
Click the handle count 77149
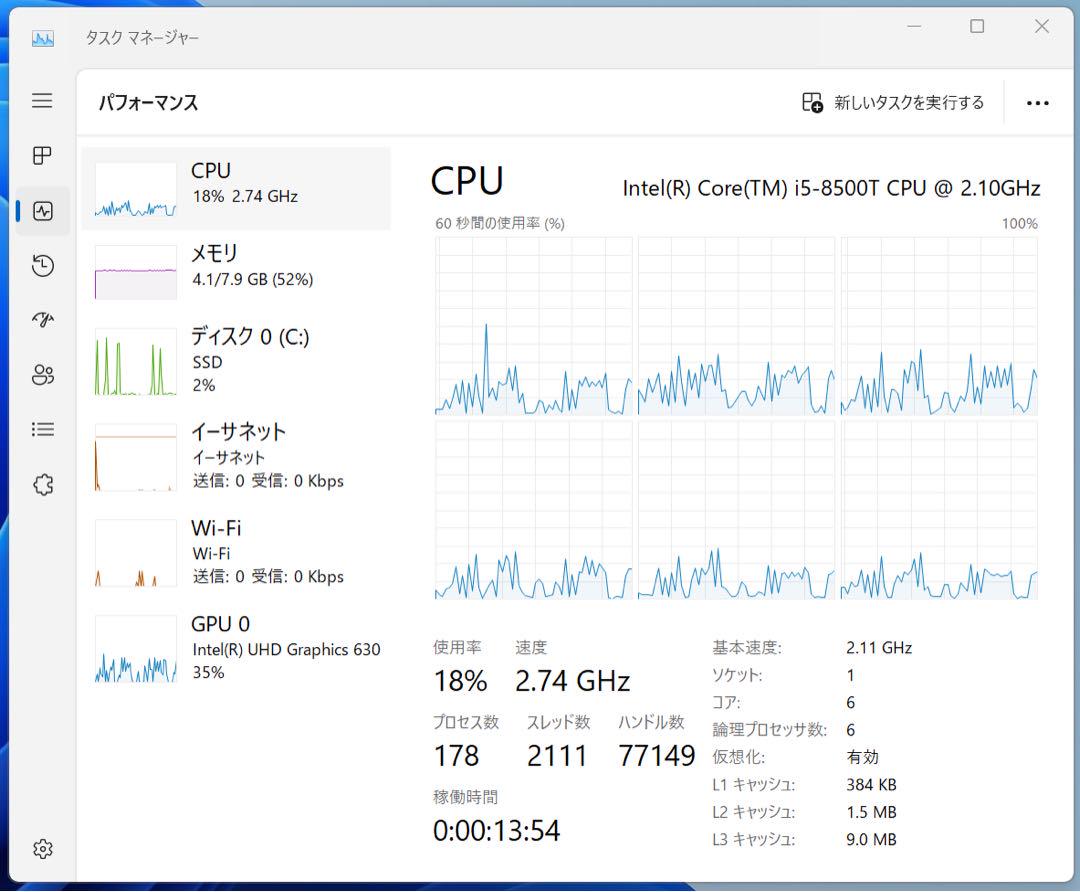(x=656, y=756)
